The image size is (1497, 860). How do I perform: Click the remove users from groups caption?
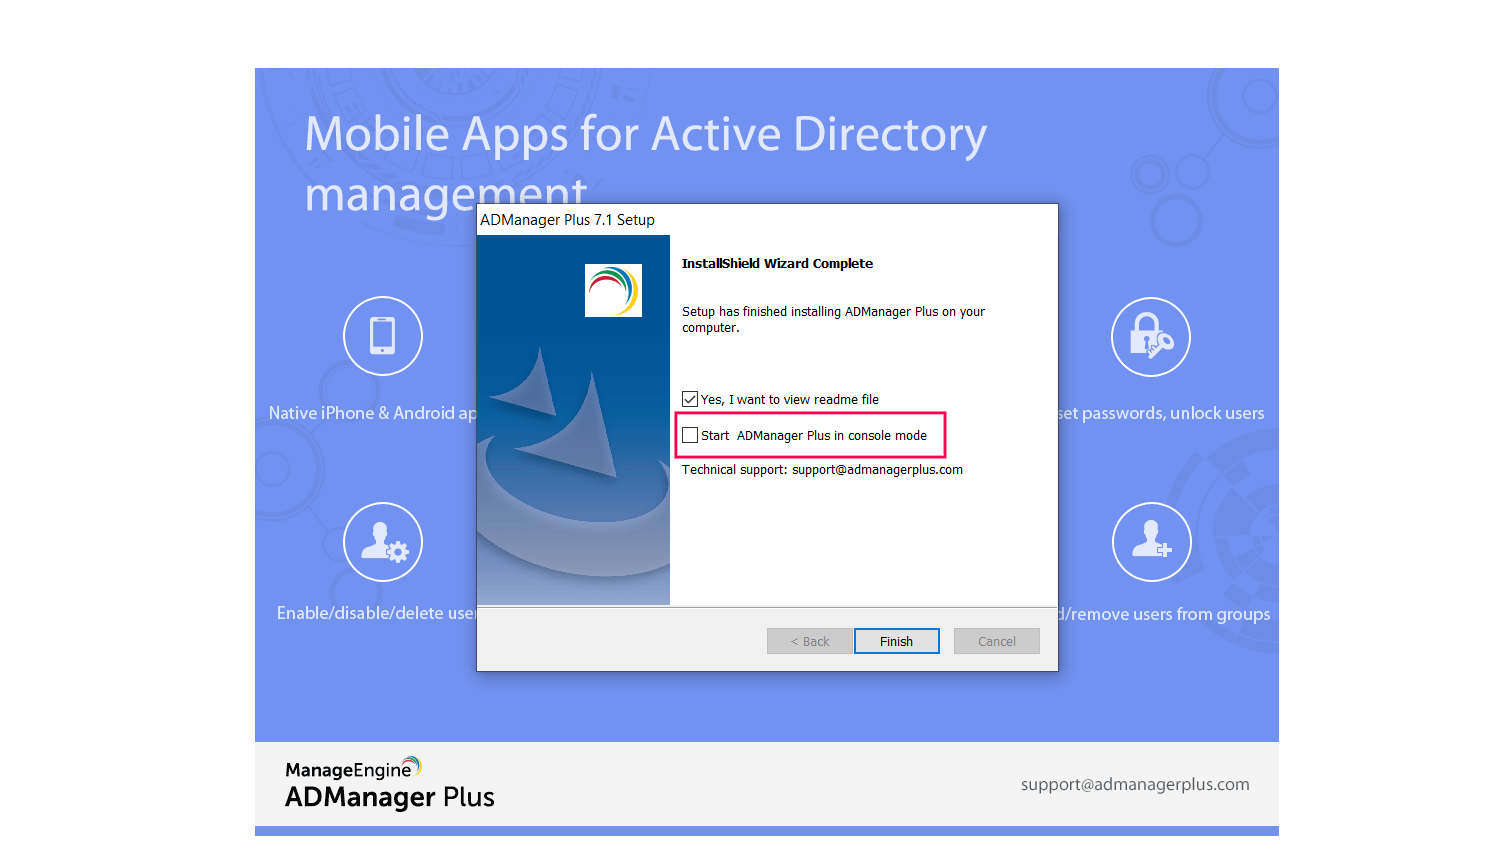(1164, 614)
